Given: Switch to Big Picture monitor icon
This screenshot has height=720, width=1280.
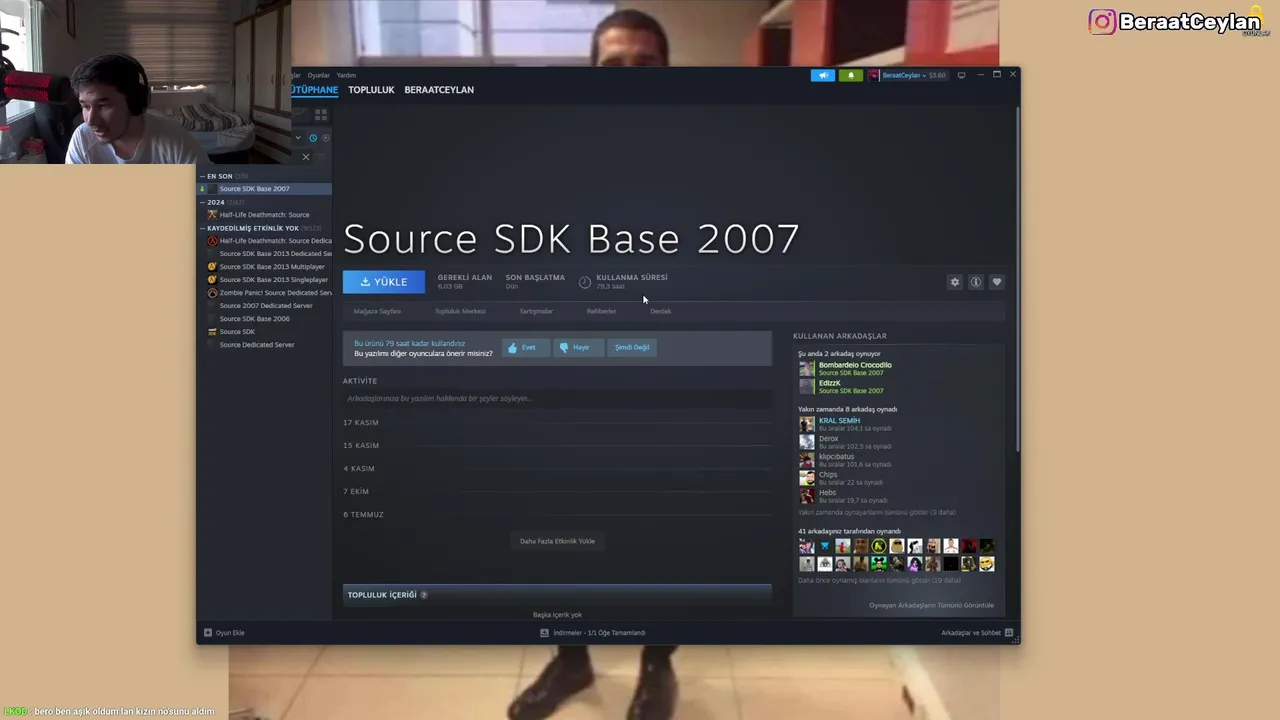Looking at the screenshot, I should (961, 75).
